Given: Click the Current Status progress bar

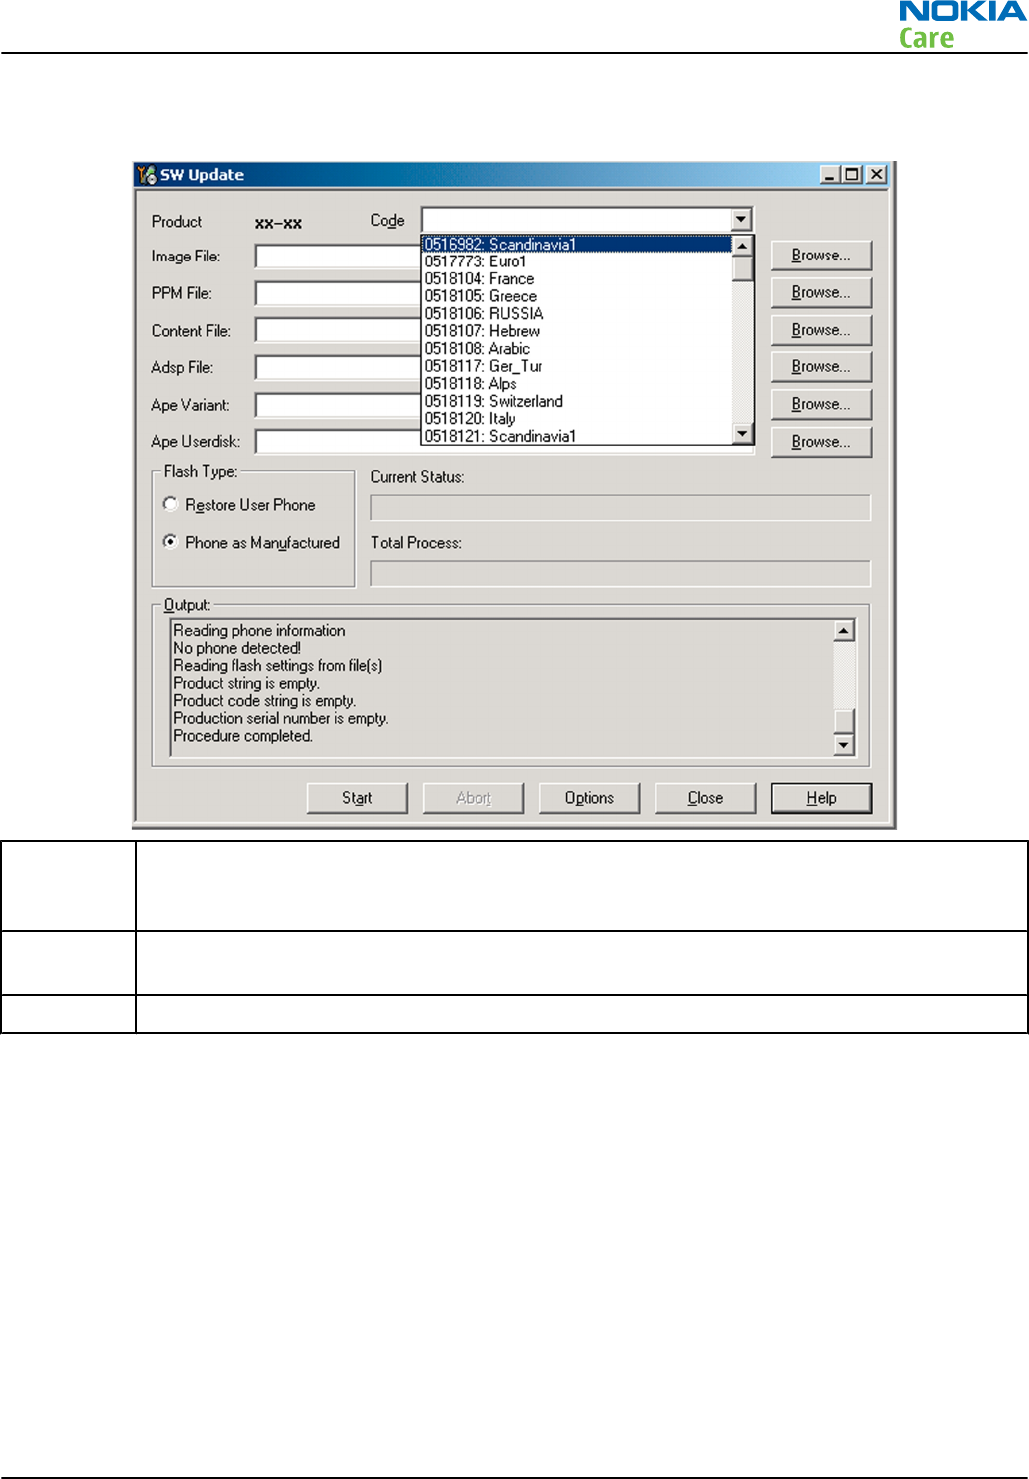Looking at the screenshot, I should pos(620,508).
